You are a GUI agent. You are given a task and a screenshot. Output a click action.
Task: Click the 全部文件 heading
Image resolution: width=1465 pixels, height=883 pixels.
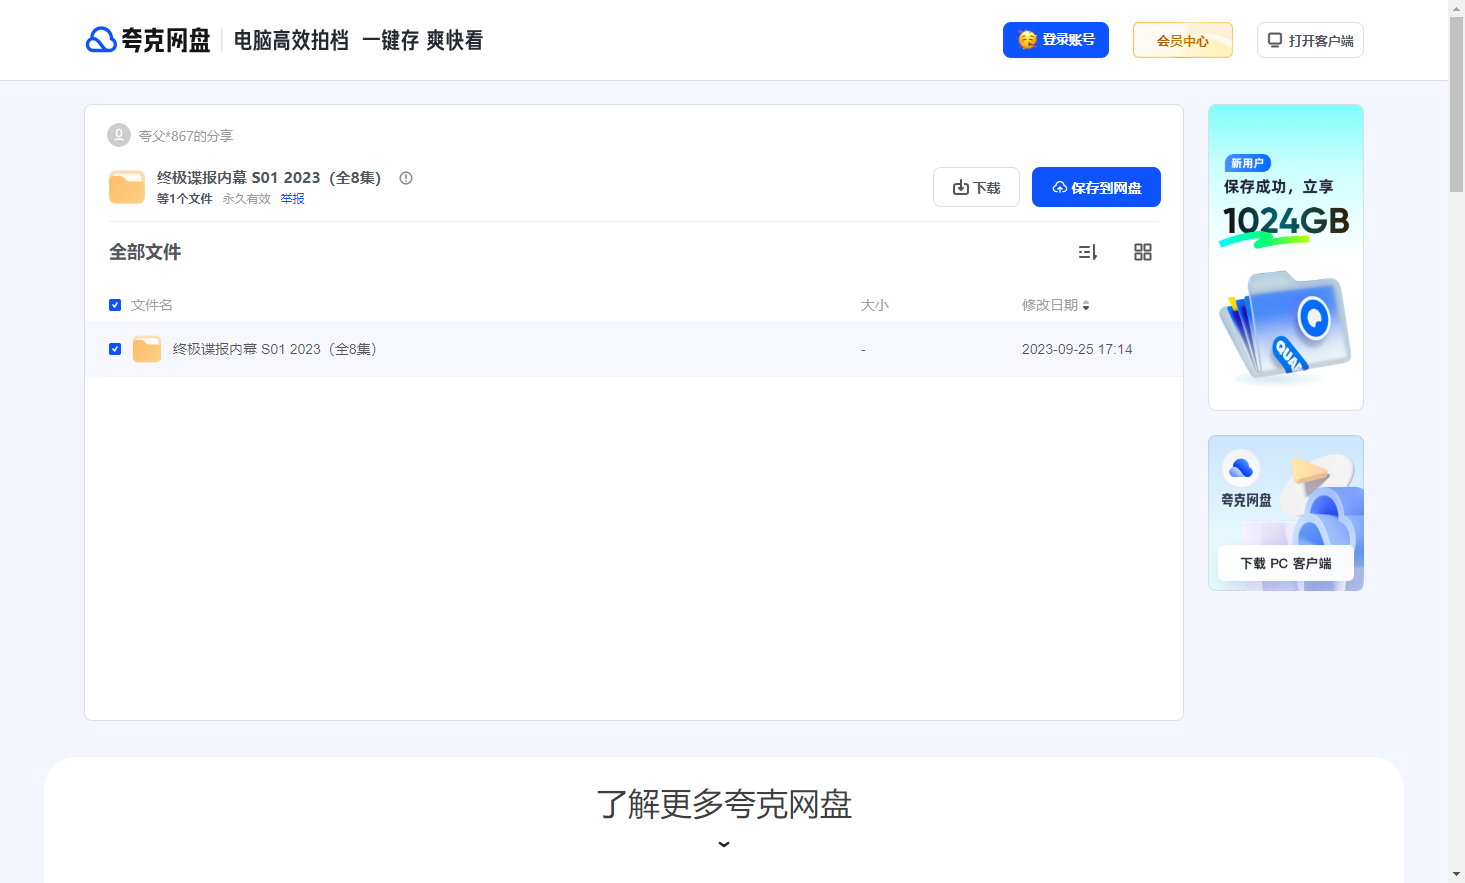[145, 252]
